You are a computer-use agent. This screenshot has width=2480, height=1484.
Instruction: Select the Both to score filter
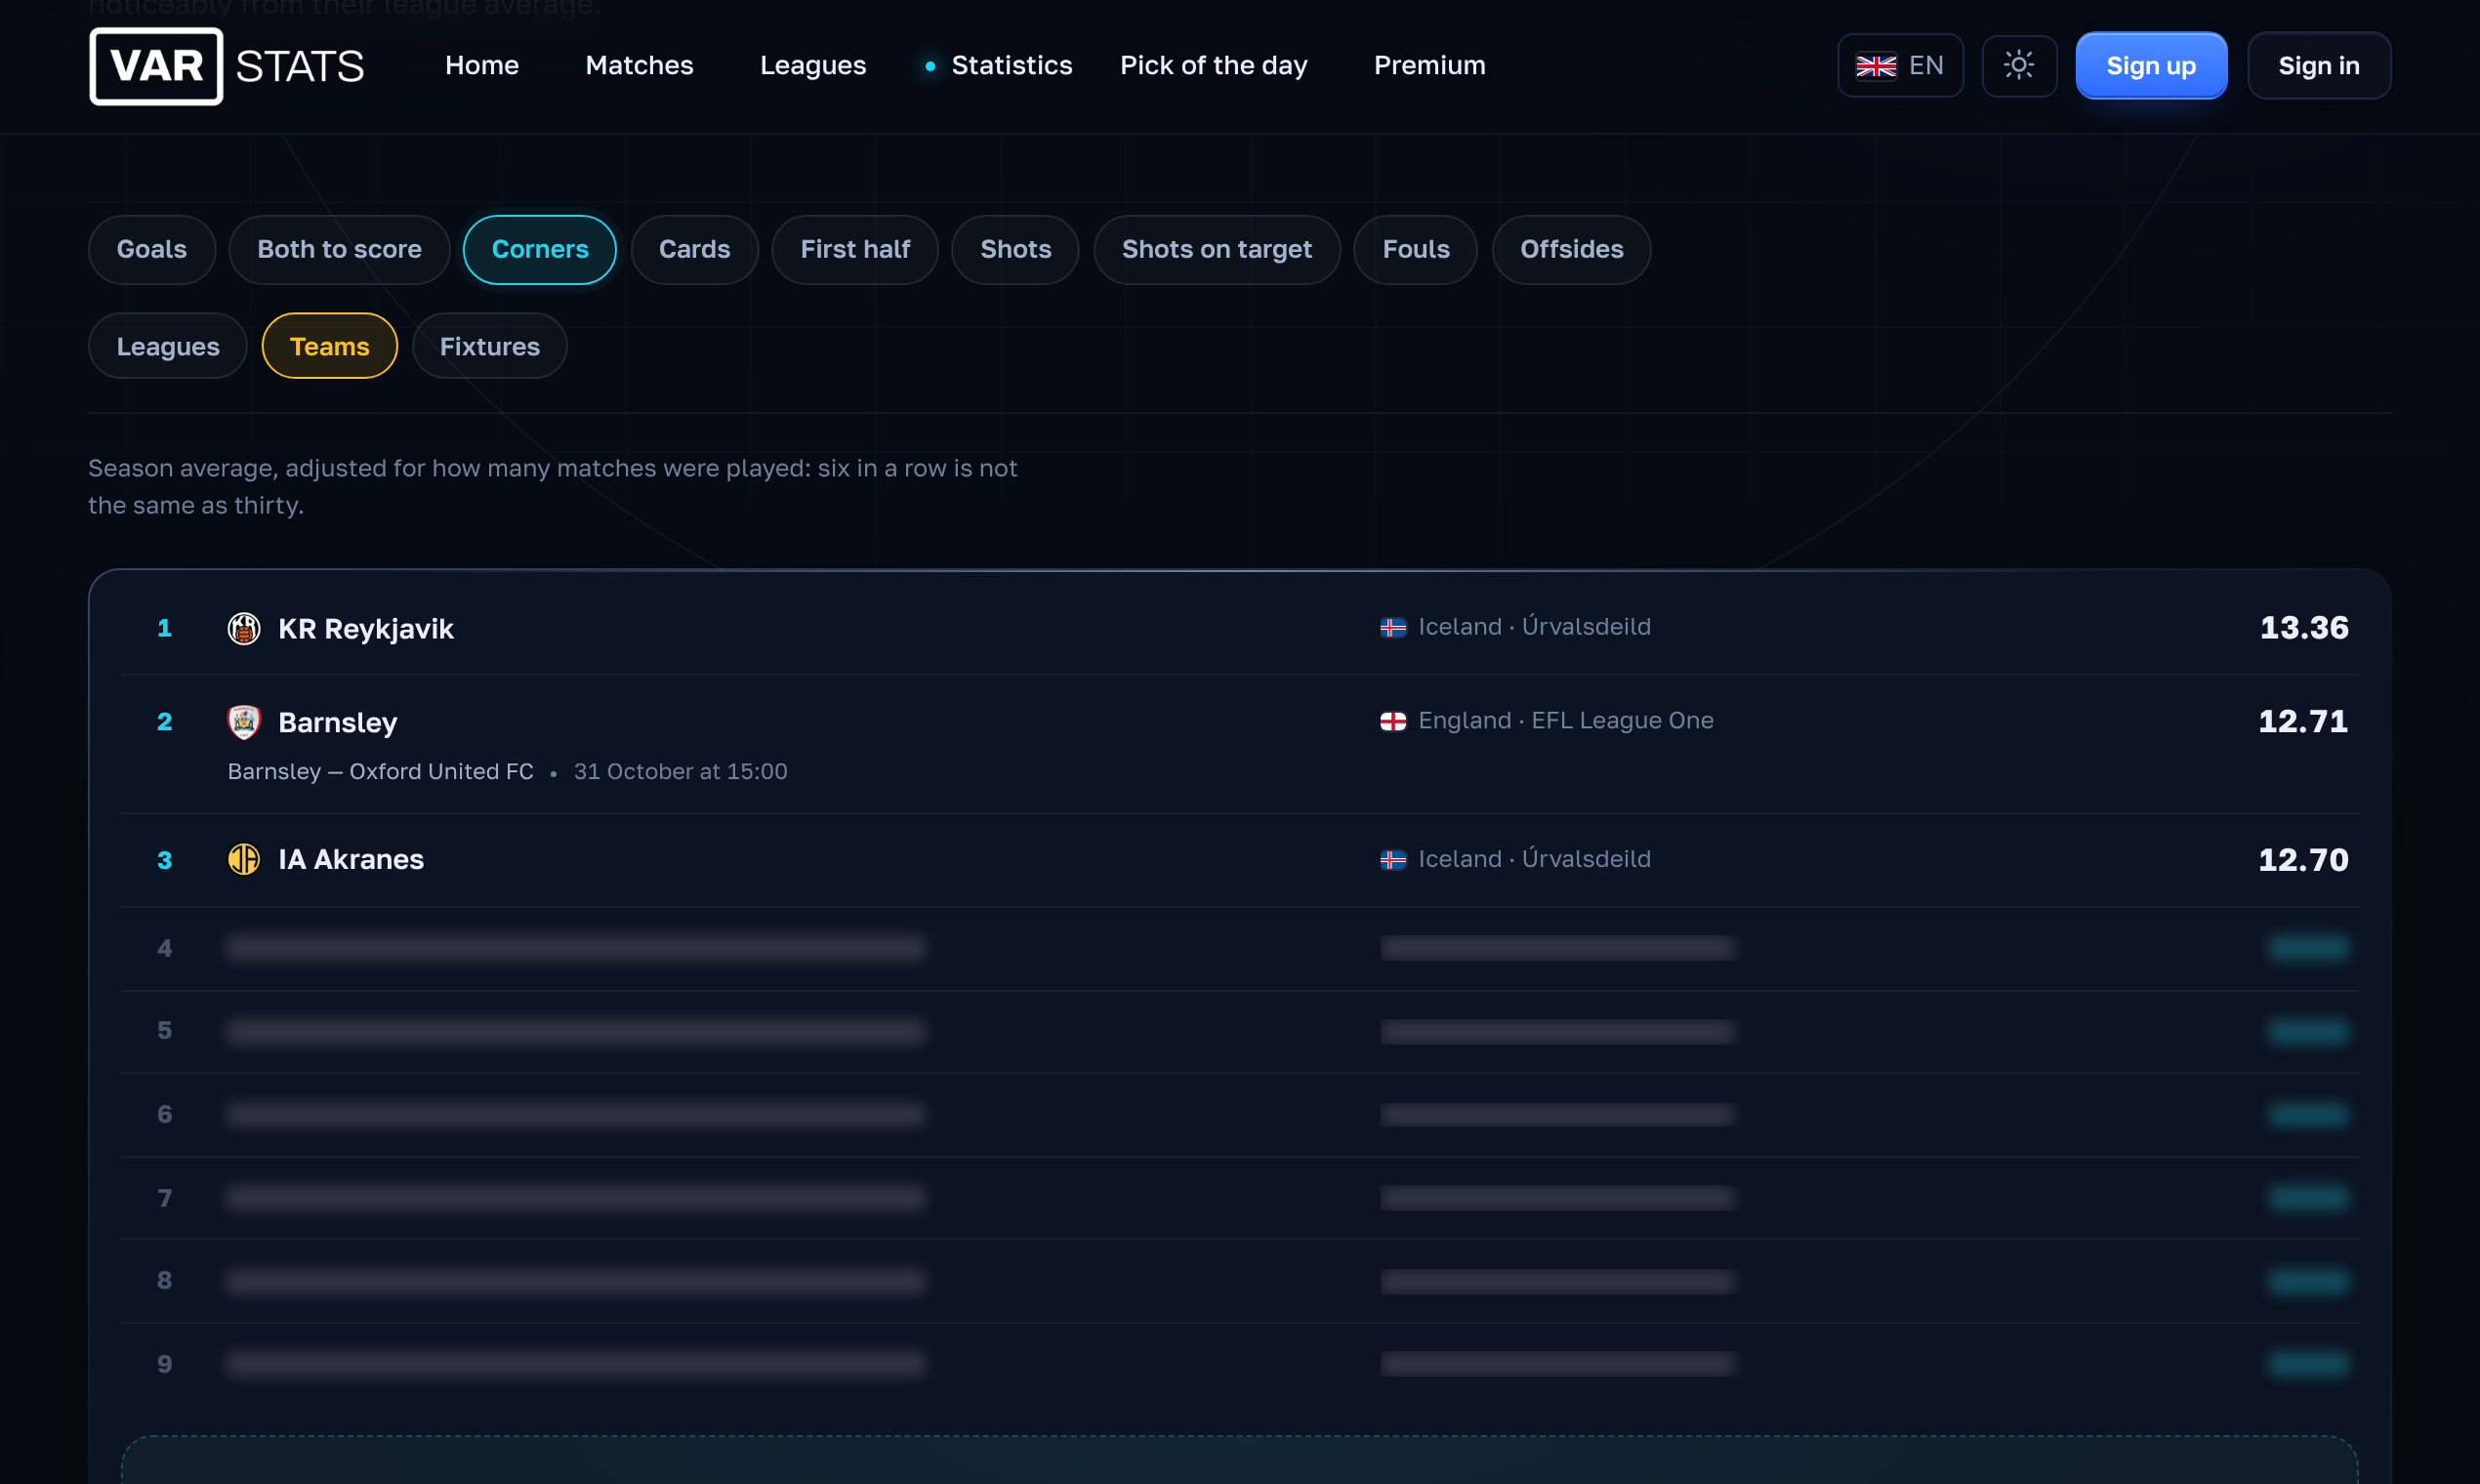pyautogui.click(x=339, y=249)
